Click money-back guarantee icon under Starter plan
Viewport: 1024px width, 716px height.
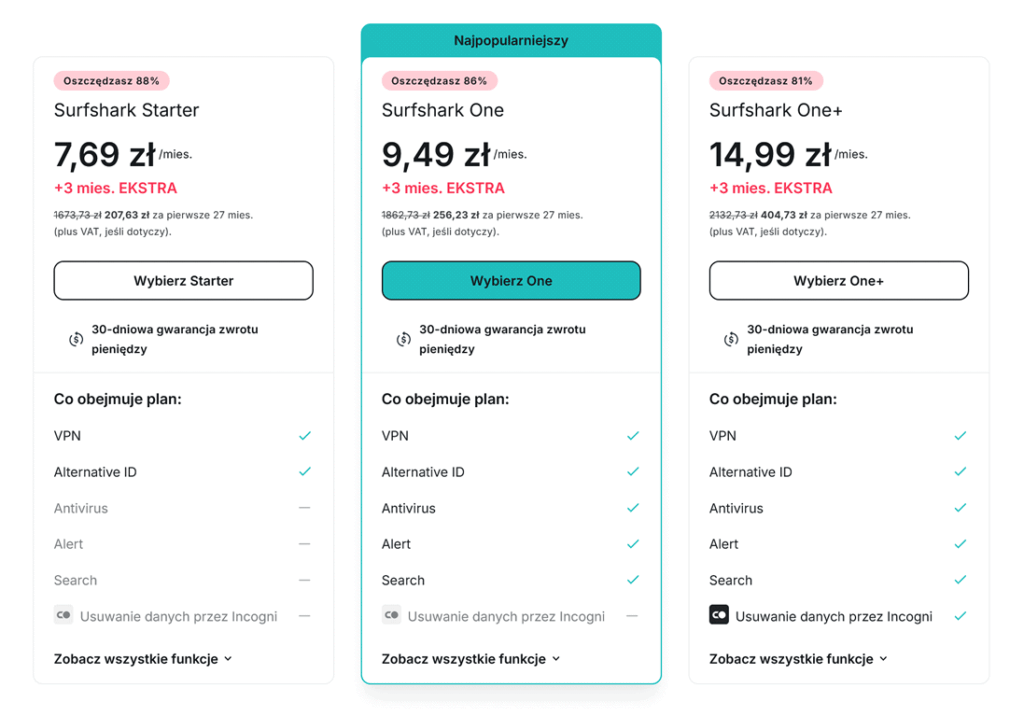pos(76,339)
